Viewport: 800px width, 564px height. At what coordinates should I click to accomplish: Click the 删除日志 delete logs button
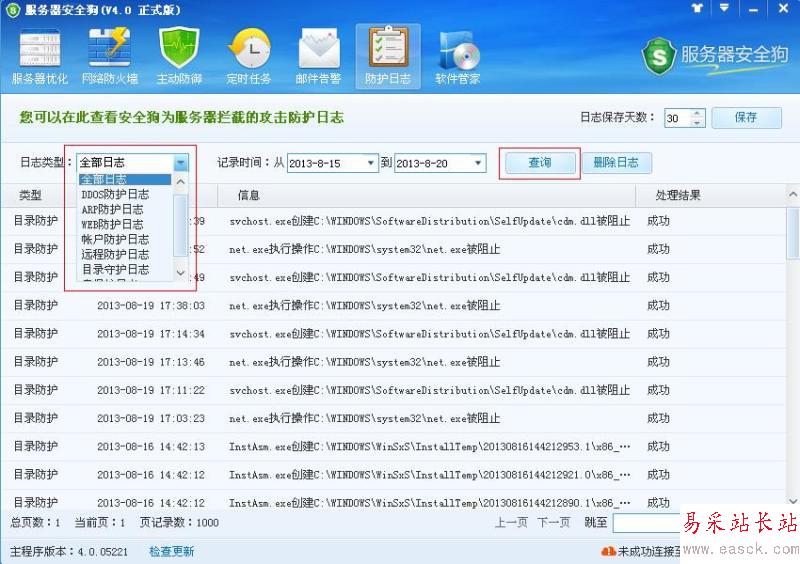click(616, 163)
